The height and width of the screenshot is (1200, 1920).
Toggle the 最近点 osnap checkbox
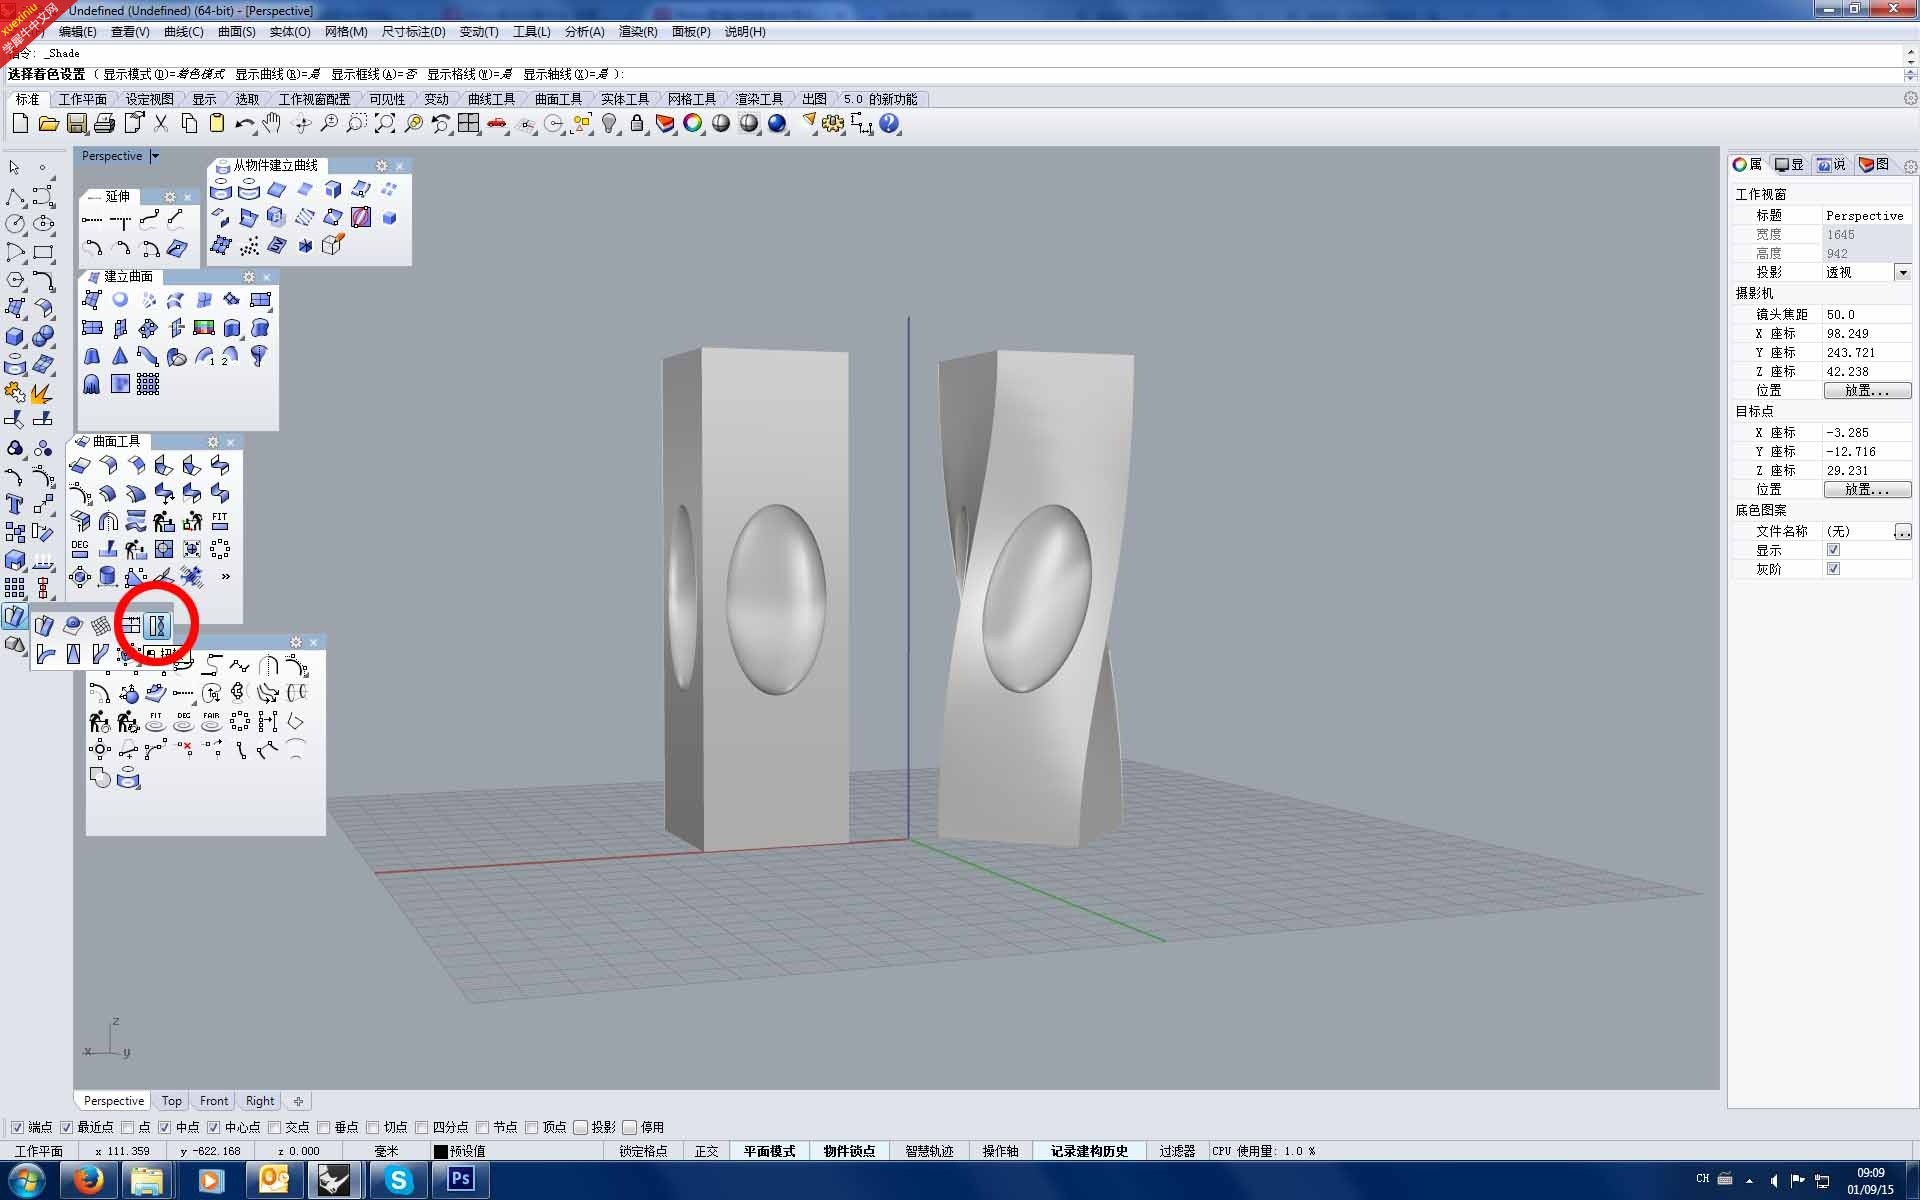pos(67,1127)
